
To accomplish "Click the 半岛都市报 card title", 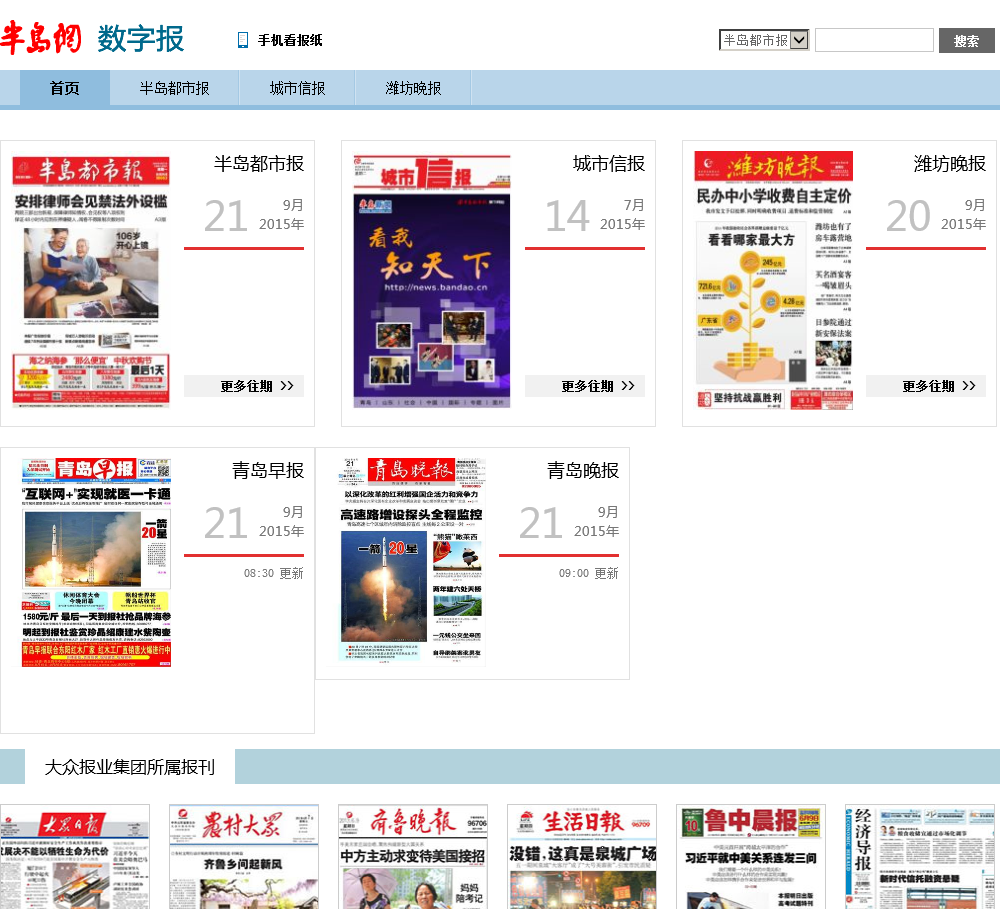I will (259, 164).
